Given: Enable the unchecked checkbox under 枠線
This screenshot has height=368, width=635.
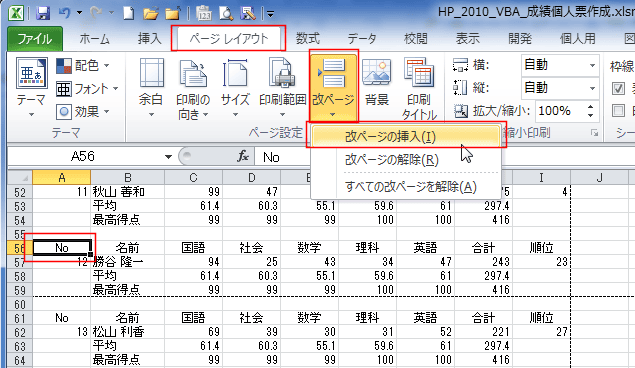Looking at the screenshot, I should (x=618, y=110).
